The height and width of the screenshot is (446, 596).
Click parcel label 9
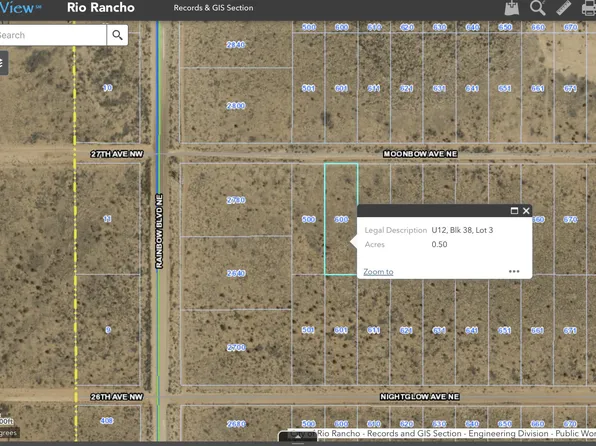click(x=108, y=330)
